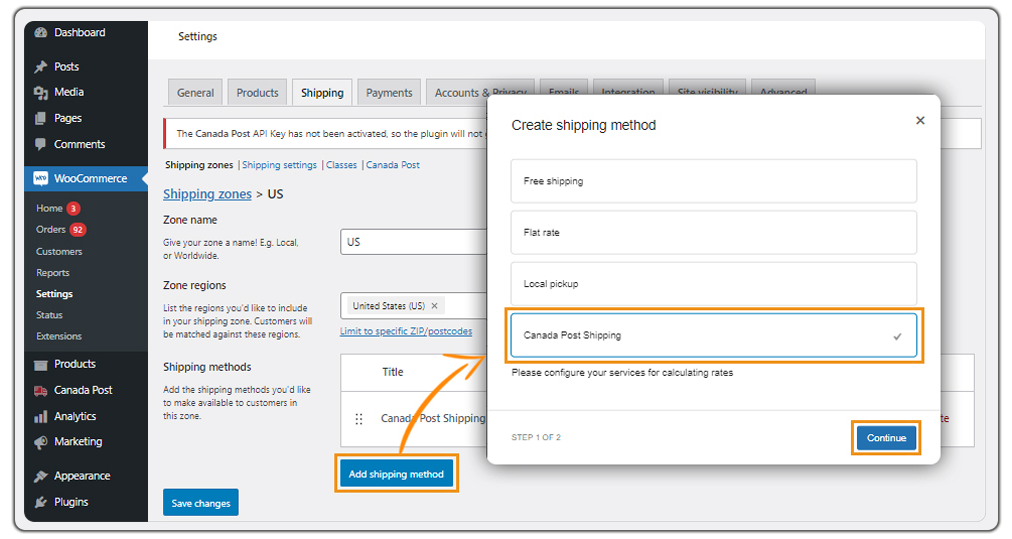Click Limit to specific ZIP/postcodes link

(406, 331)
